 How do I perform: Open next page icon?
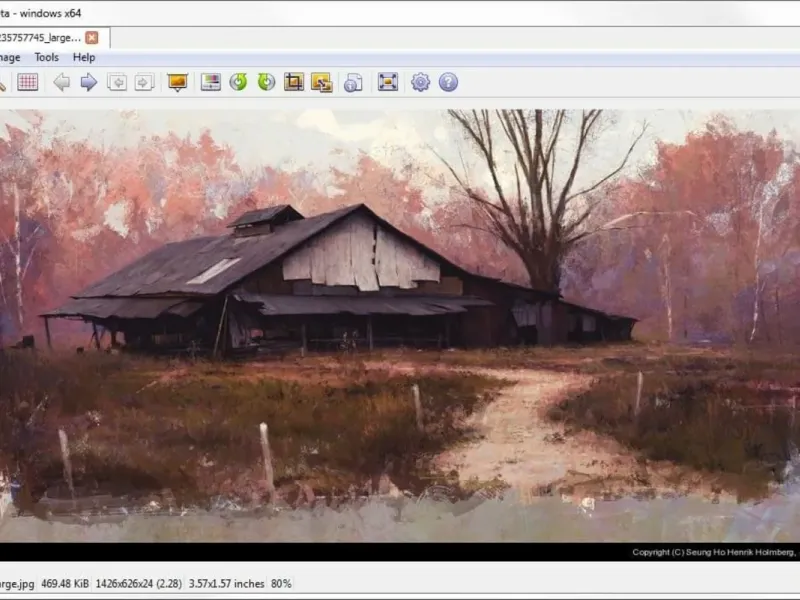coord(144,82)
